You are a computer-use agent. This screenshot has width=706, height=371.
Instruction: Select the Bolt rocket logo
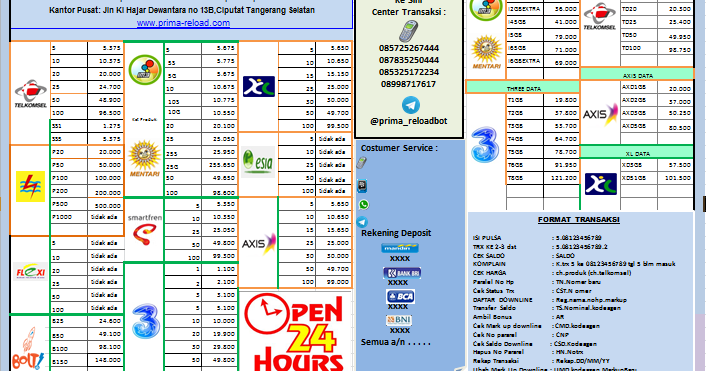[28, 349]
